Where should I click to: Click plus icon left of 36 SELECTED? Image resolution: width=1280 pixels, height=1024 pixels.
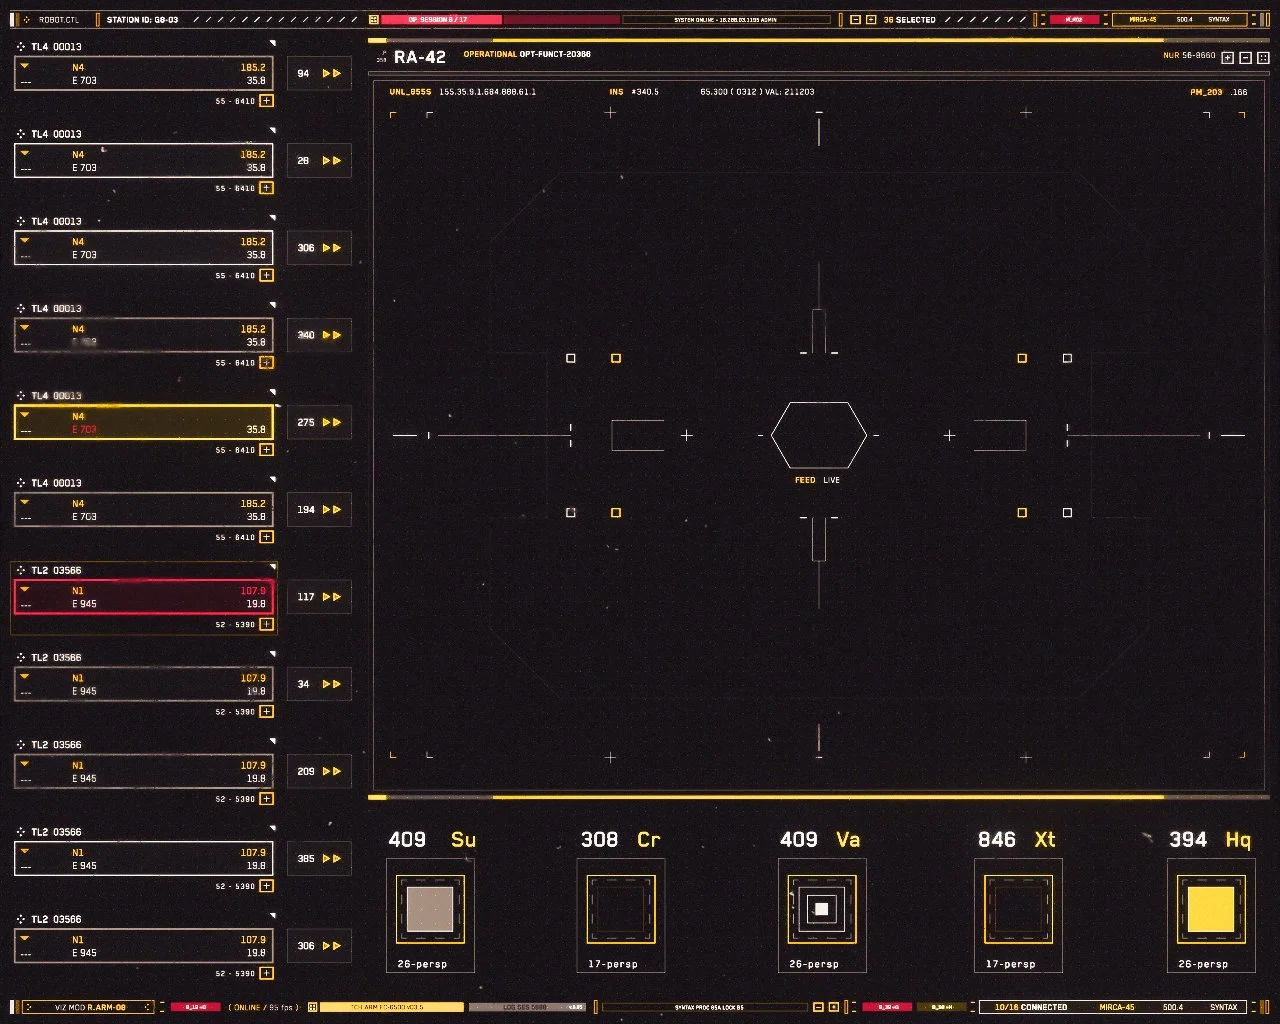(x=871, y=19)
